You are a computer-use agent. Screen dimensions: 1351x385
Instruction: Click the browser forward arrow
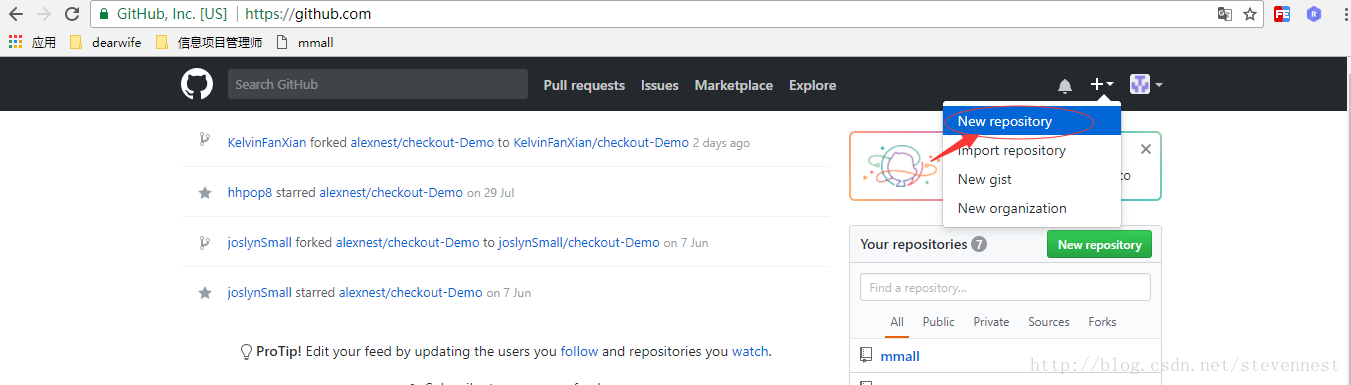(x=43, y=14)
